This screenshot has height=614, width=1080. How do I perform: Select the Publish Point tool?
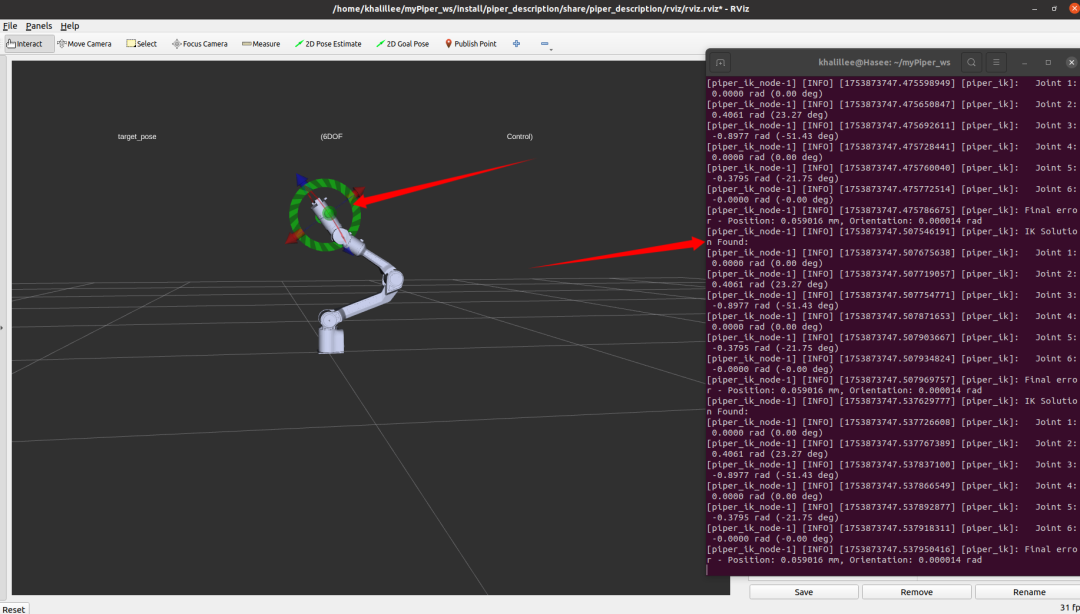pos(470,44)
